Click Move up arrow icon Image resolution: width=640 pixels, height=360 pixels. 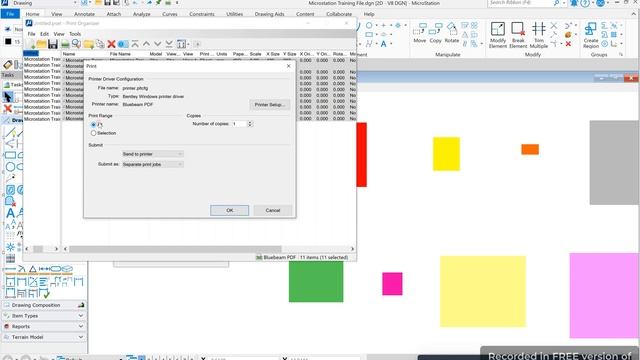click(146, 44)
